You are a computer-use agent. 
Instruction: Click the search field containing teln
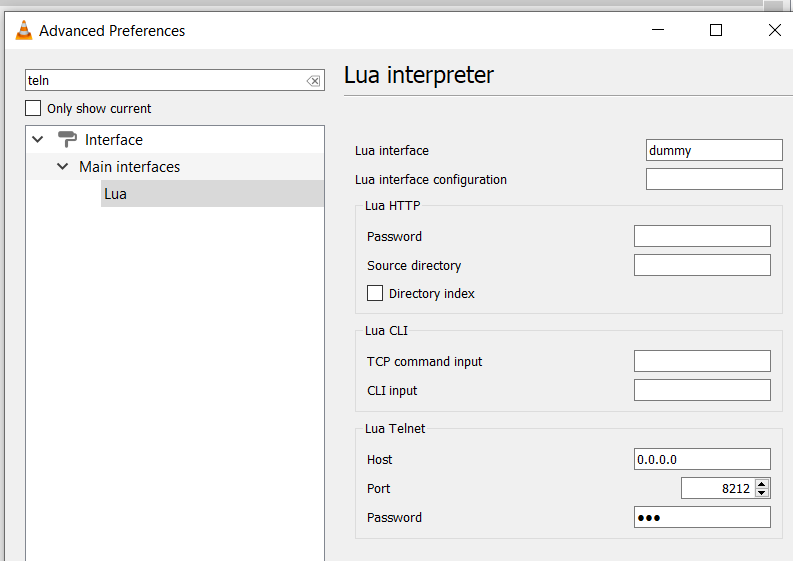[174, 80]
